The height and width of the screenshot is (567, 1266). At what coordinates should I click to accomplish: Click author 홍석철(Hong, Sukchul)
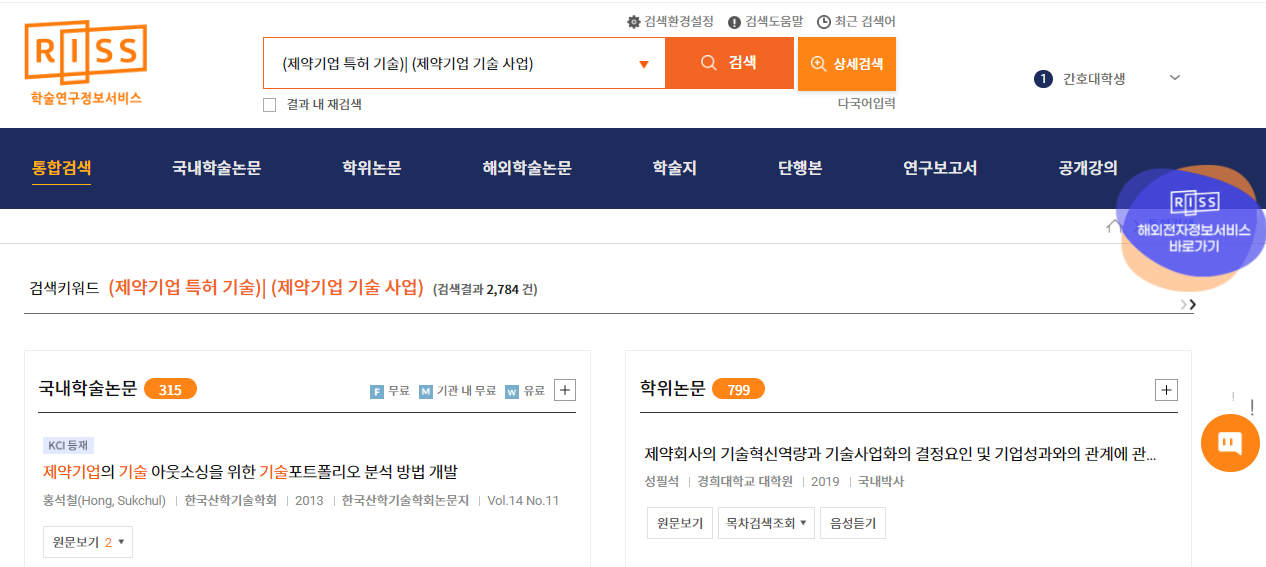click(105, 500)
